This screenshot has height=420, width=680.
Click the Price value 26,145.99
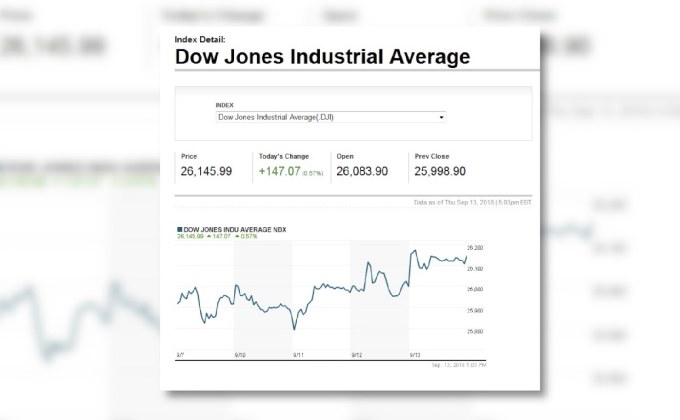coord(207,172)
